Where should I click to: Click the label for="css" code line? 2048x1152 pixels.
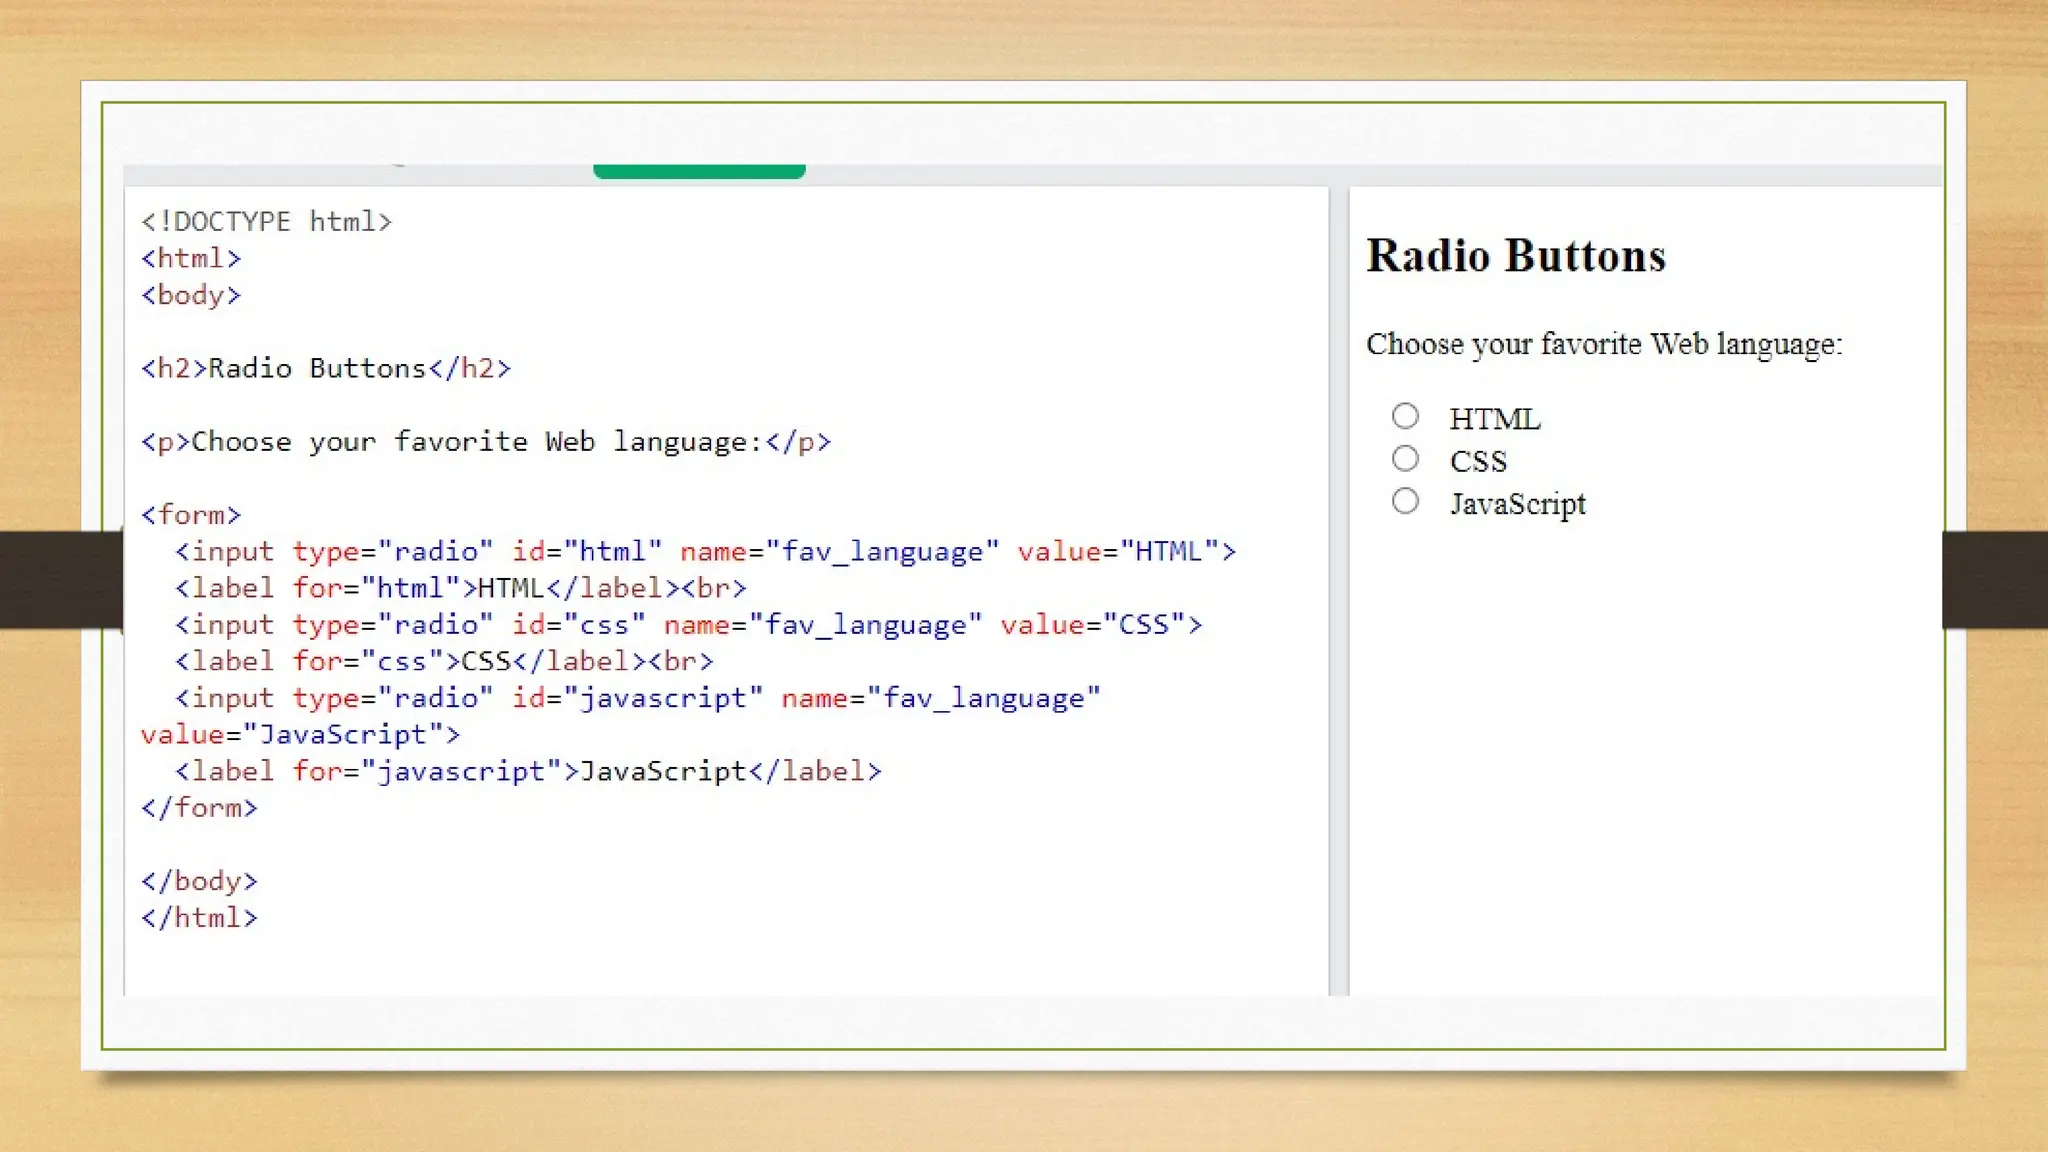point(444,662)
